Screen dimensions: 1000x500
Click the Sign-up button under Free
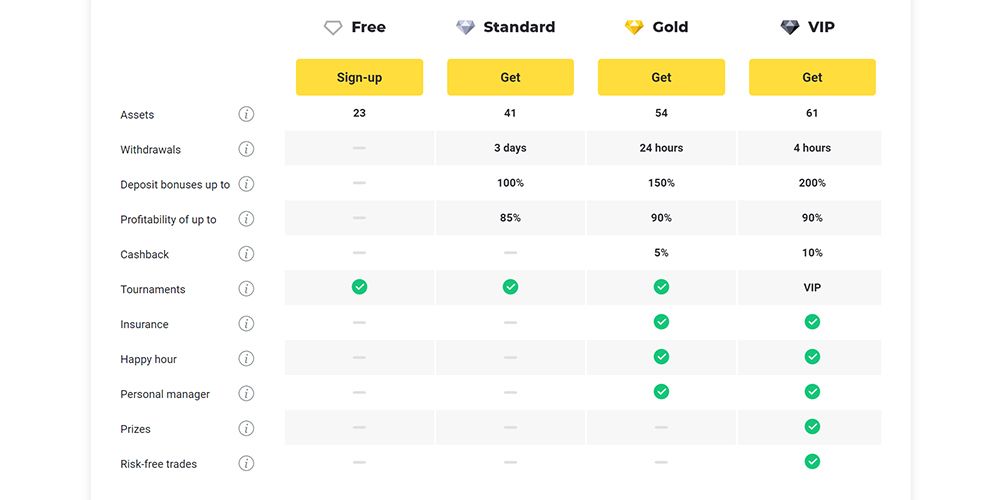coord(359,77)
